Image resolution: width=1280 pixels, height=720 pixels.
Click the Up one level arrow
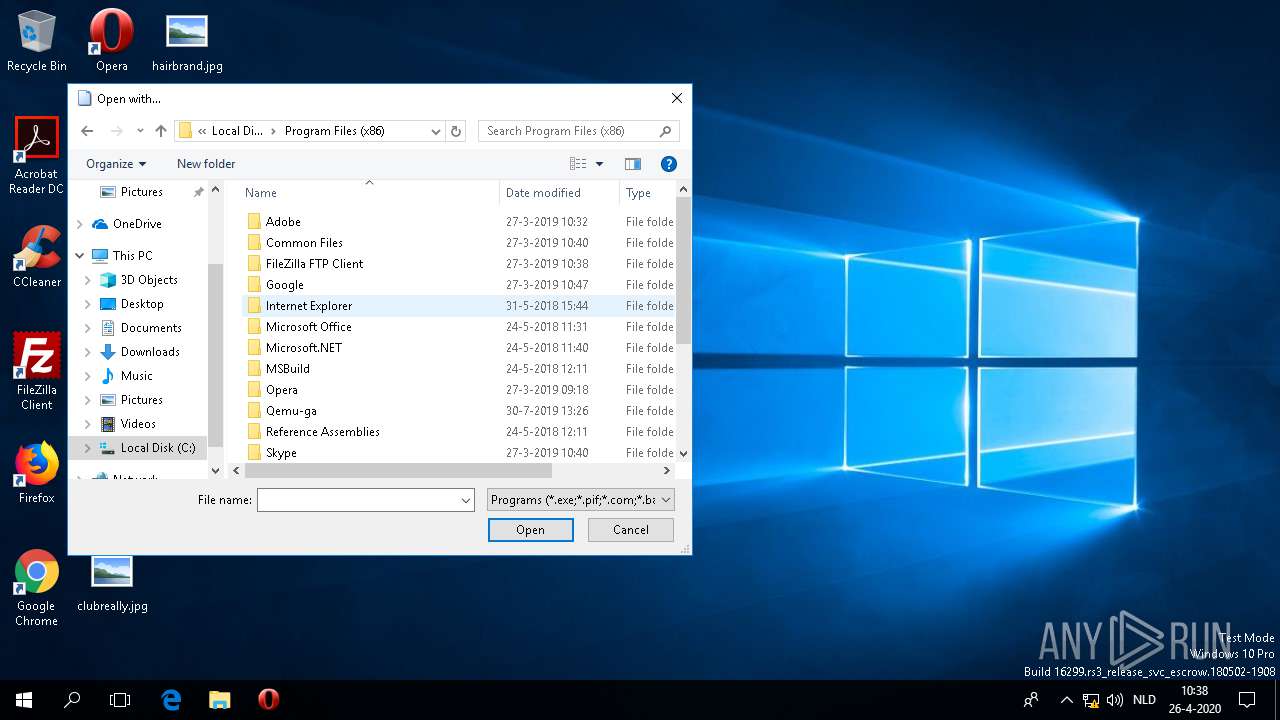[x=160, y=131]
